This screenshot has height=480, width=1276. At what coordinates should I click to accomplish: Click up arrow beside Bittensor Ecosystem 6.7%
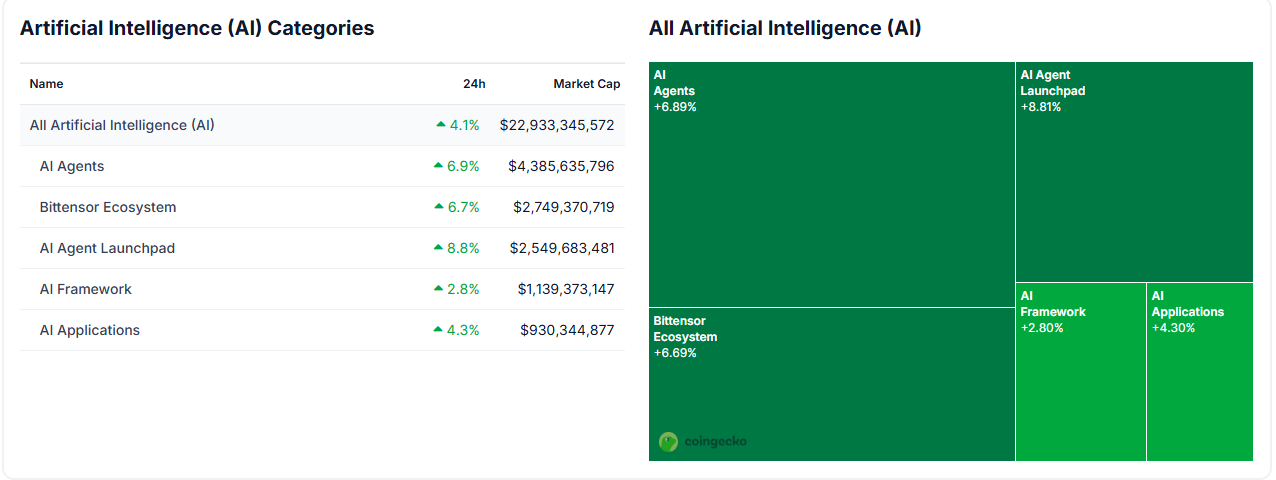point(438,207)
